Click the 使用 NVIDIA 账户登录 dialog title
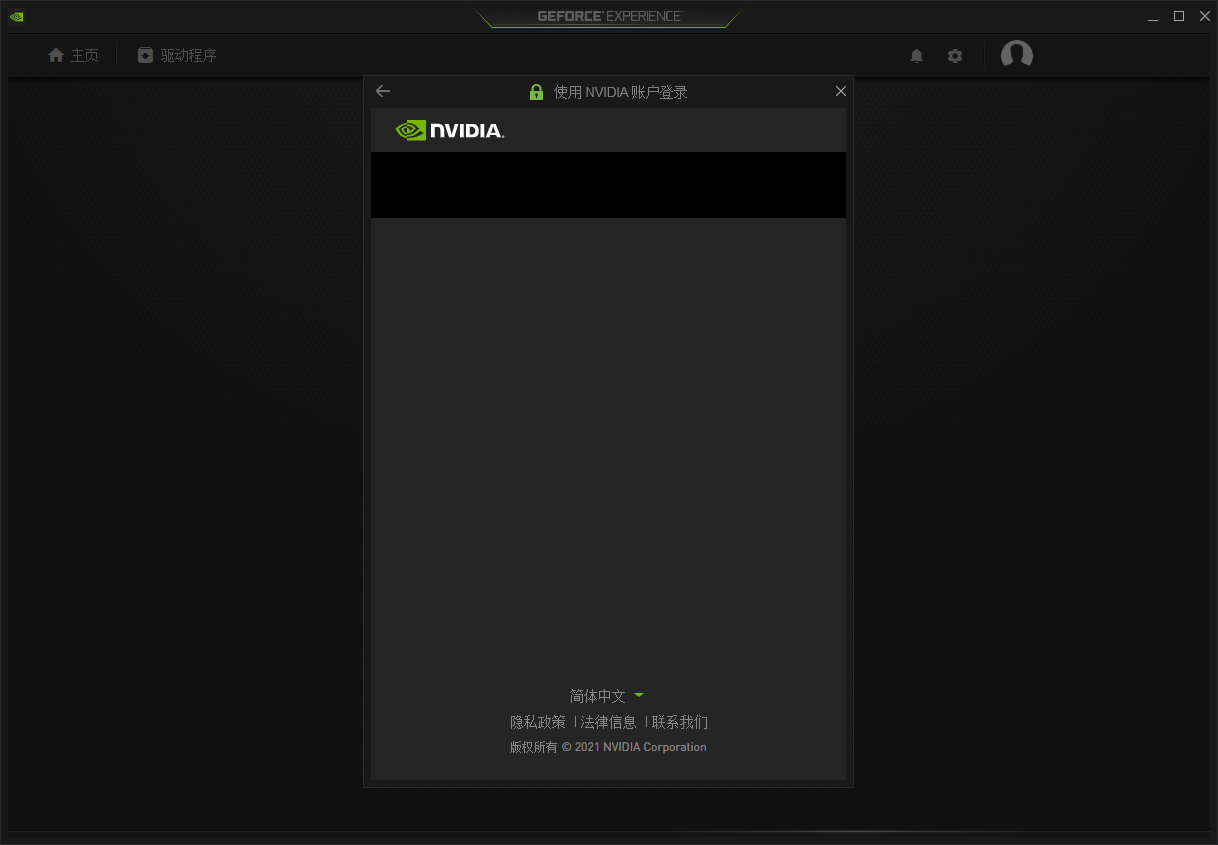Screen dimensions: 1218x845 tap(621, 92)
